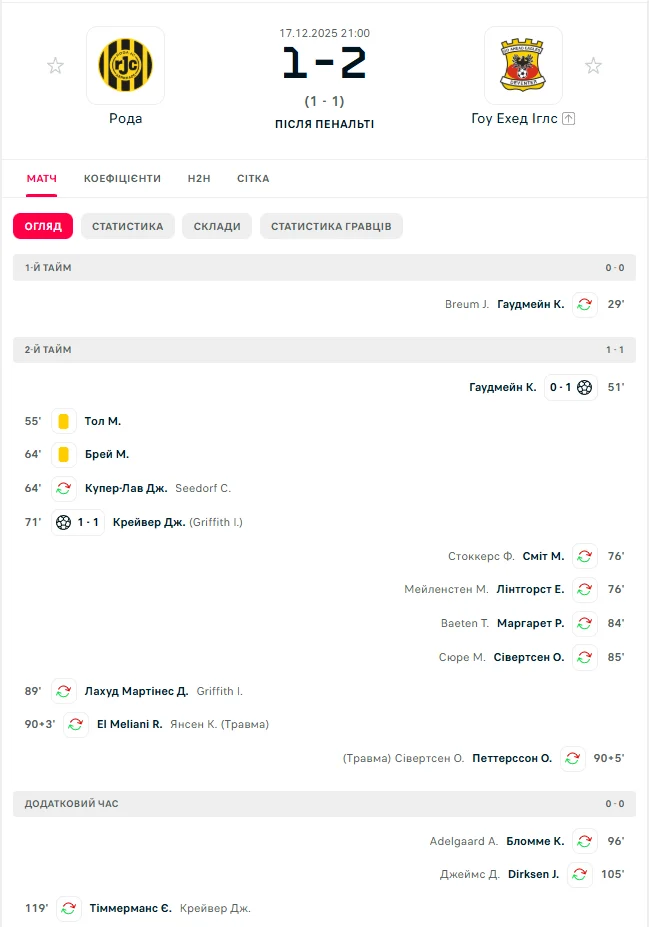Viewport: 649px width, 927px height.
Task: Click the Roda team logo
Action: [x=125, y=65]
